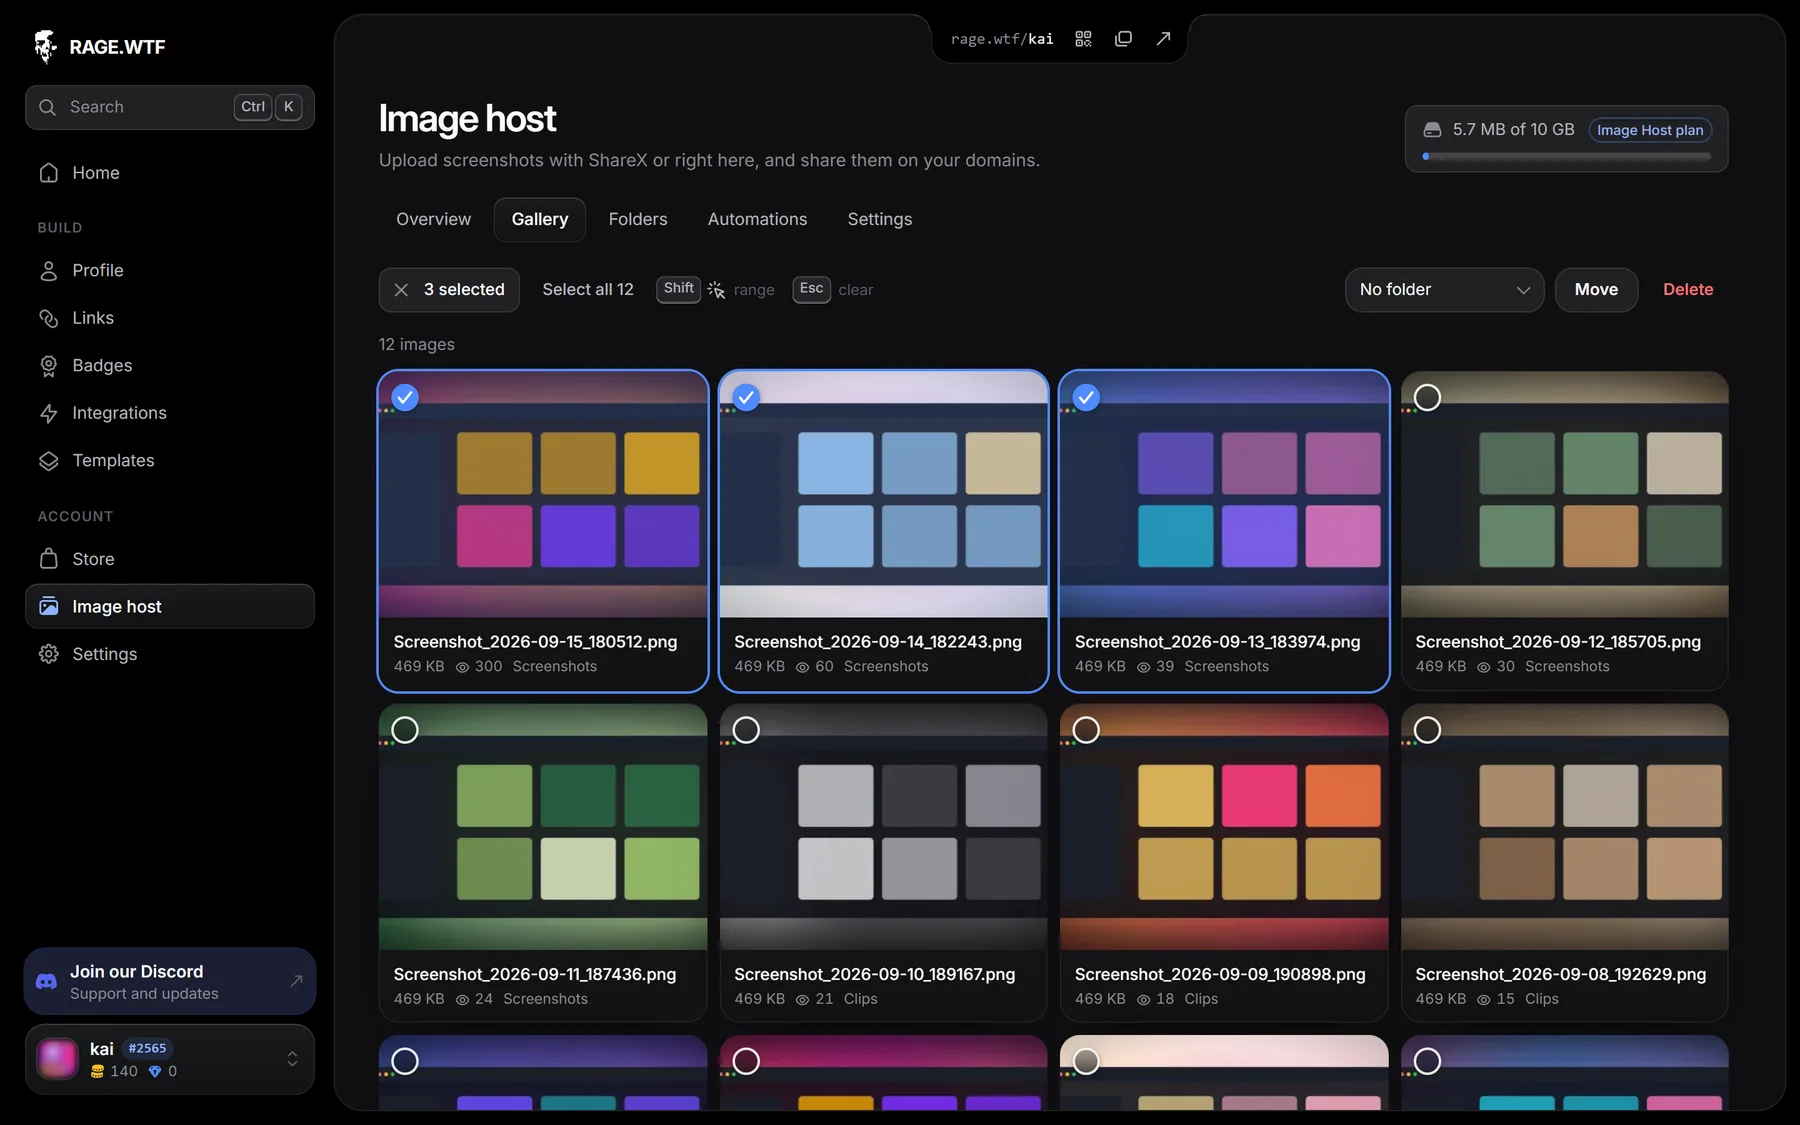The height and width of the screenshot is (1125, 1800).
Task: Click the external arrow on Discord card
Action: tap(296, 981)
